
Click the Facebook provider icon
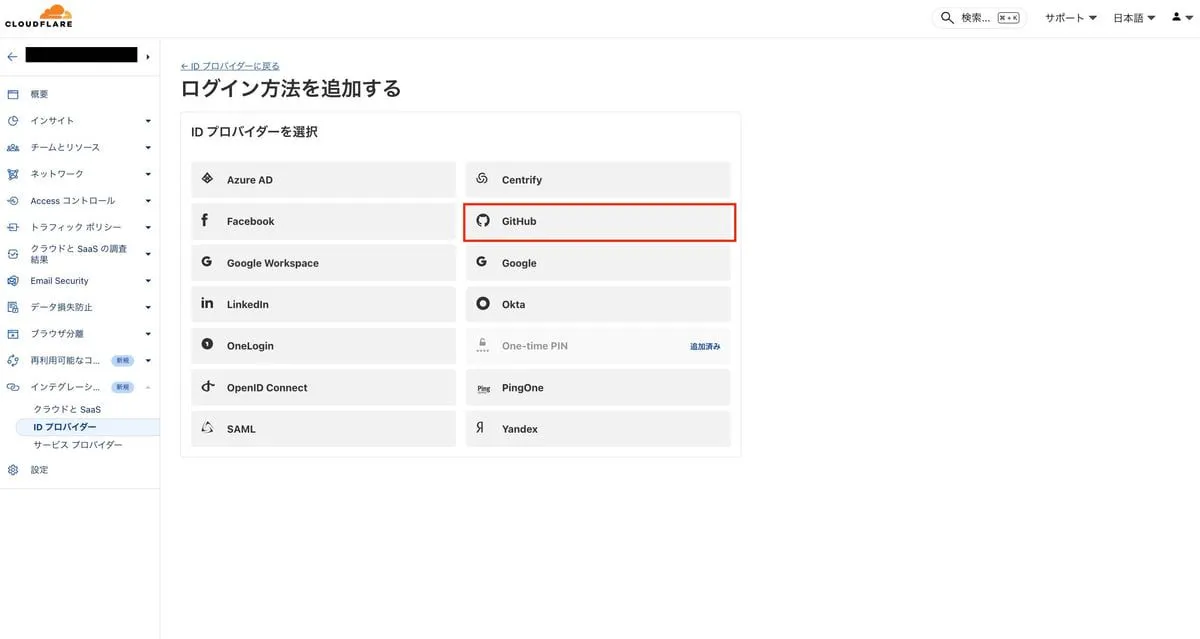tap(206, 221)
